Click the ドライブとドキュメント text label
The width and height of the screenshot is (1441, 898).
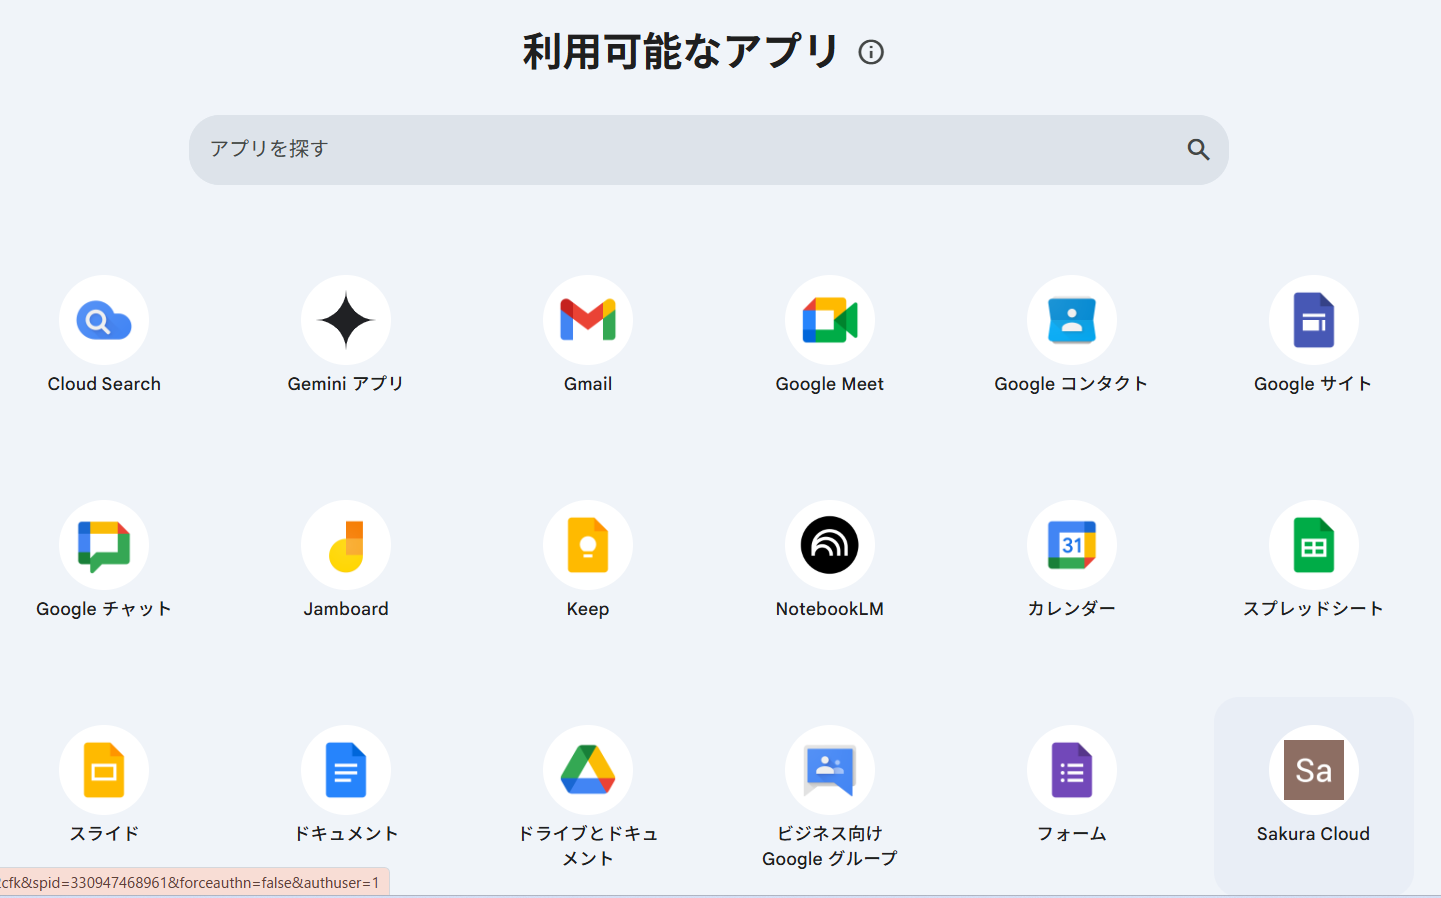(x=588, y=846)
